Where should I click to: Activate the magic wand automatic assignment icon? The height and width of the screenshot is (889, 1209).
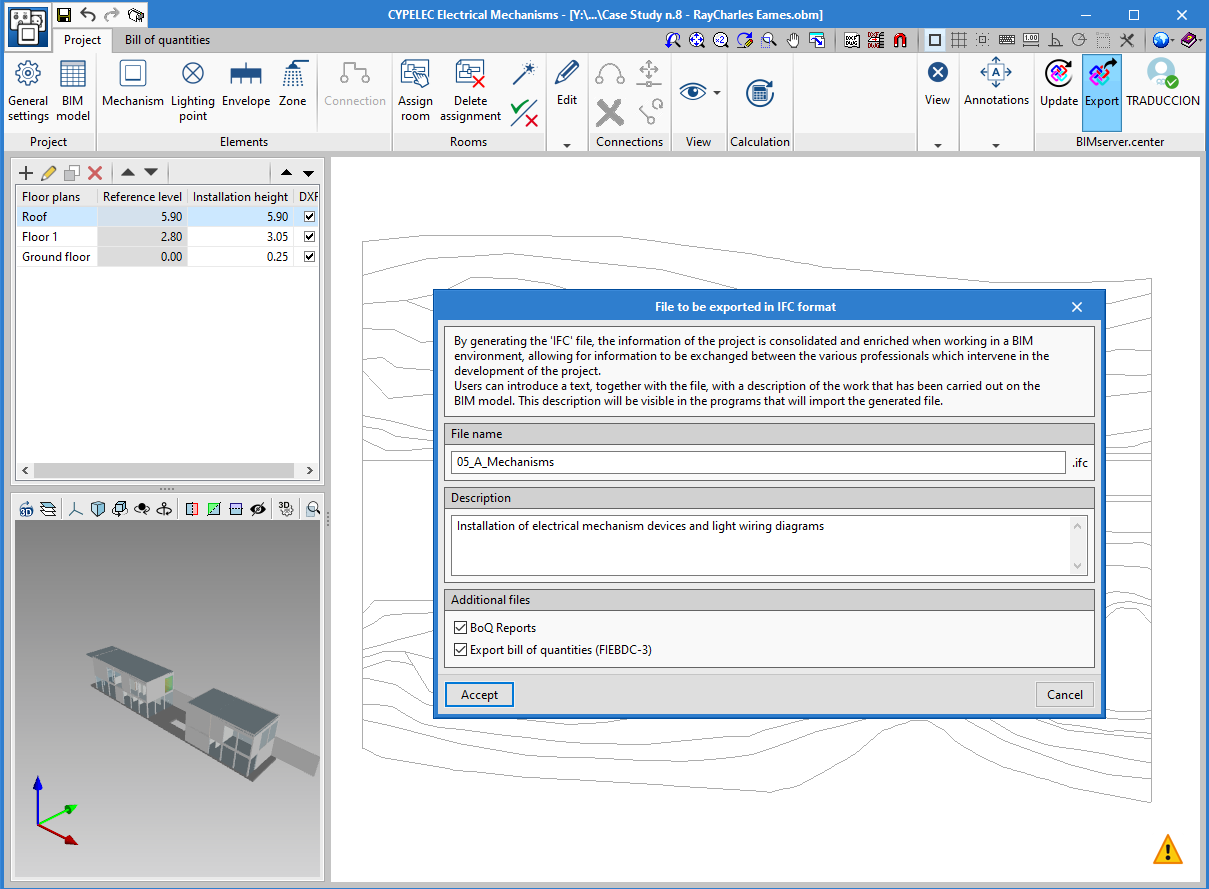[x=525, y=73]
